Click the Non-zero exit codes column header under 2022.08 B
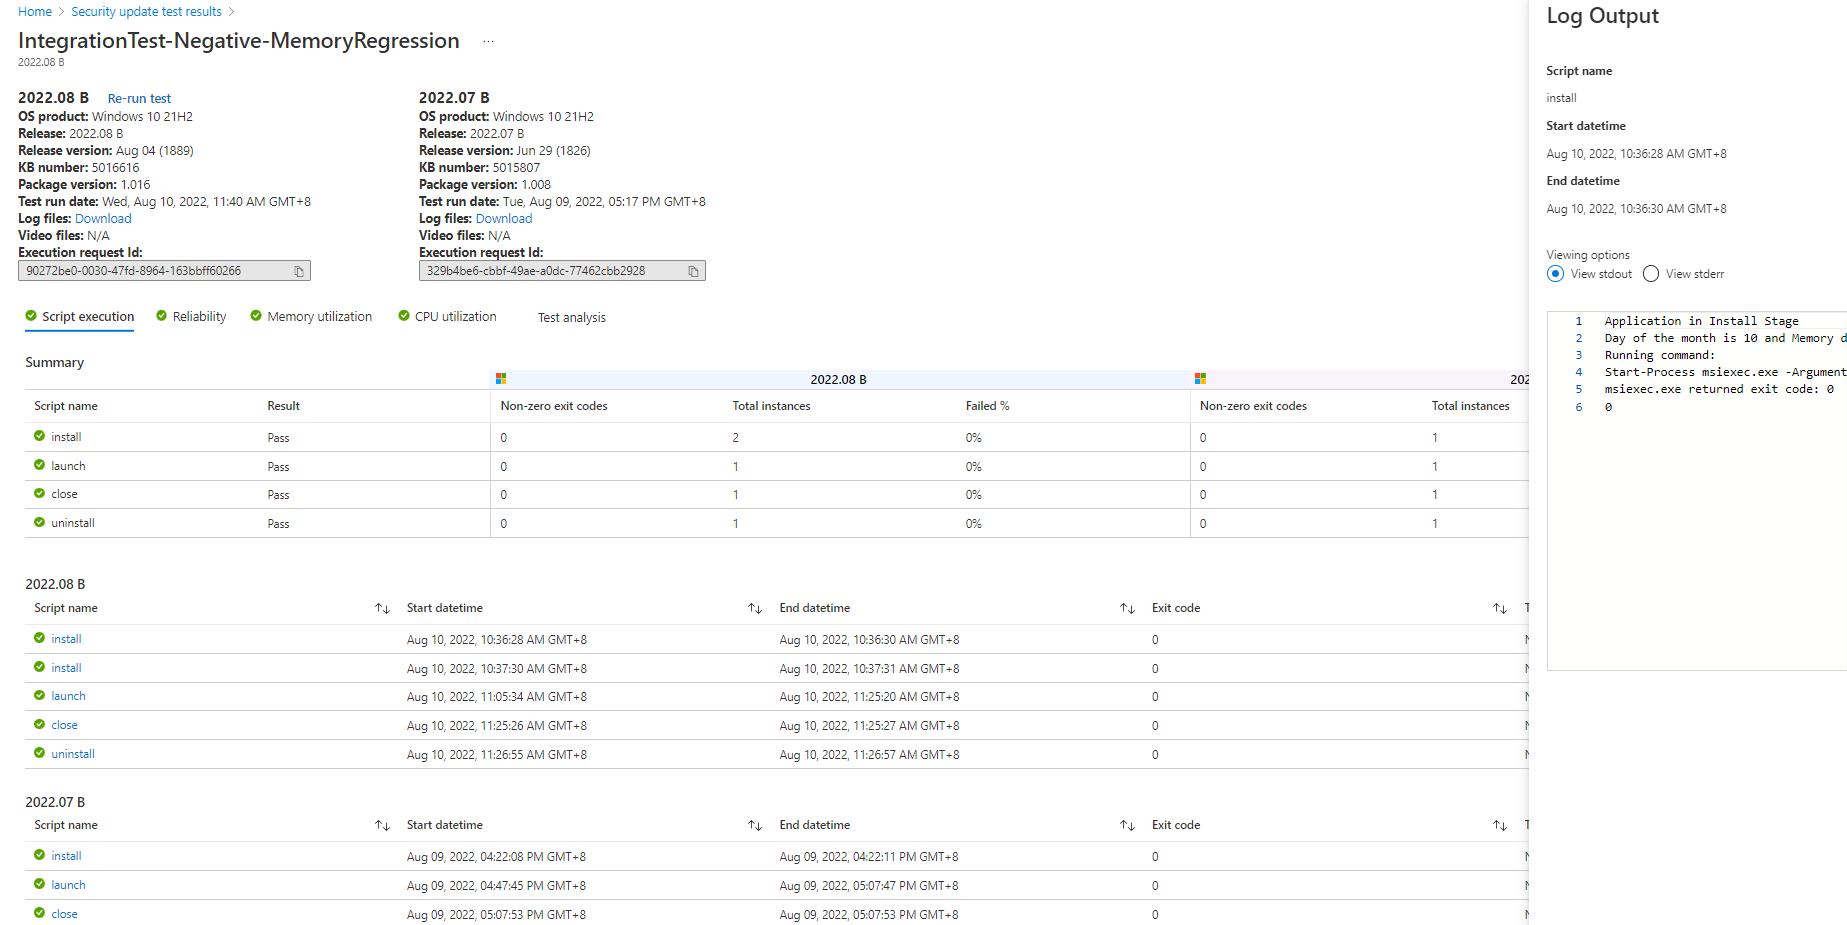The width and height of the screenshot is (1847, 925). pos(554,406)
